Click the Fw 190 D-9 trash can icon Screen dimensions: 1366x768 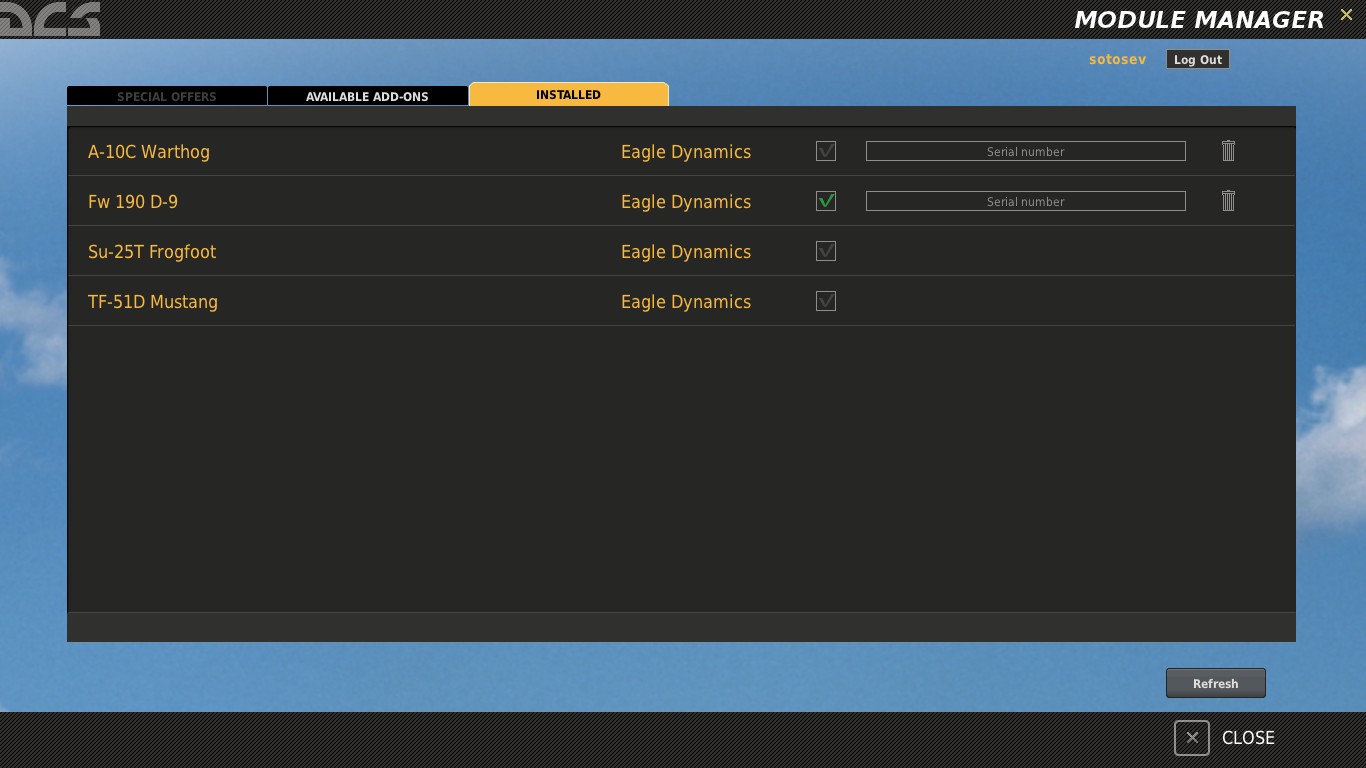click(x=1228, y=201)
